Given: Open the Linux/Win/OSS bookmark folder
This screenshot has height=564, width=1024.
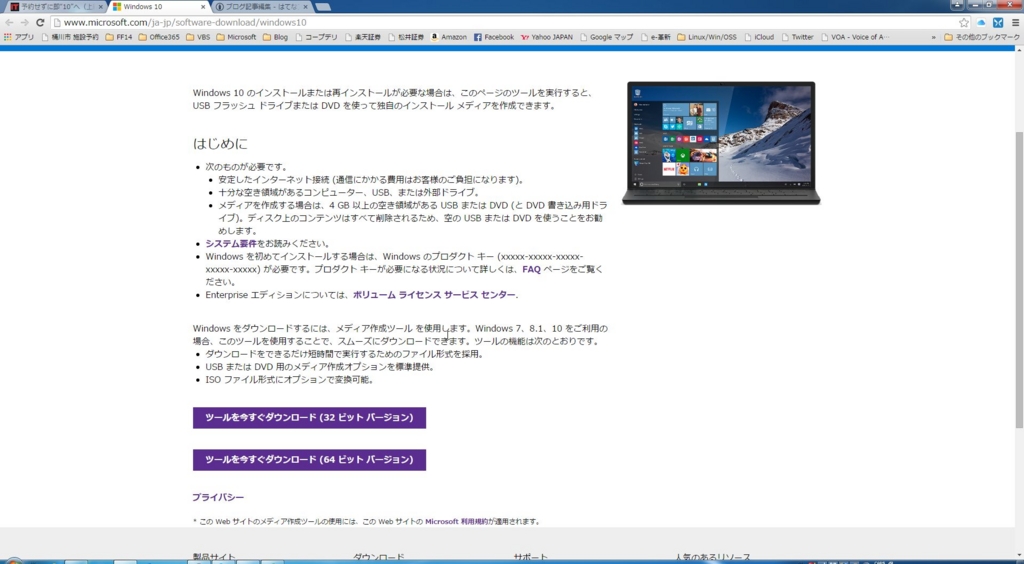Looking at the screenshot, I should tap(707, 37).
